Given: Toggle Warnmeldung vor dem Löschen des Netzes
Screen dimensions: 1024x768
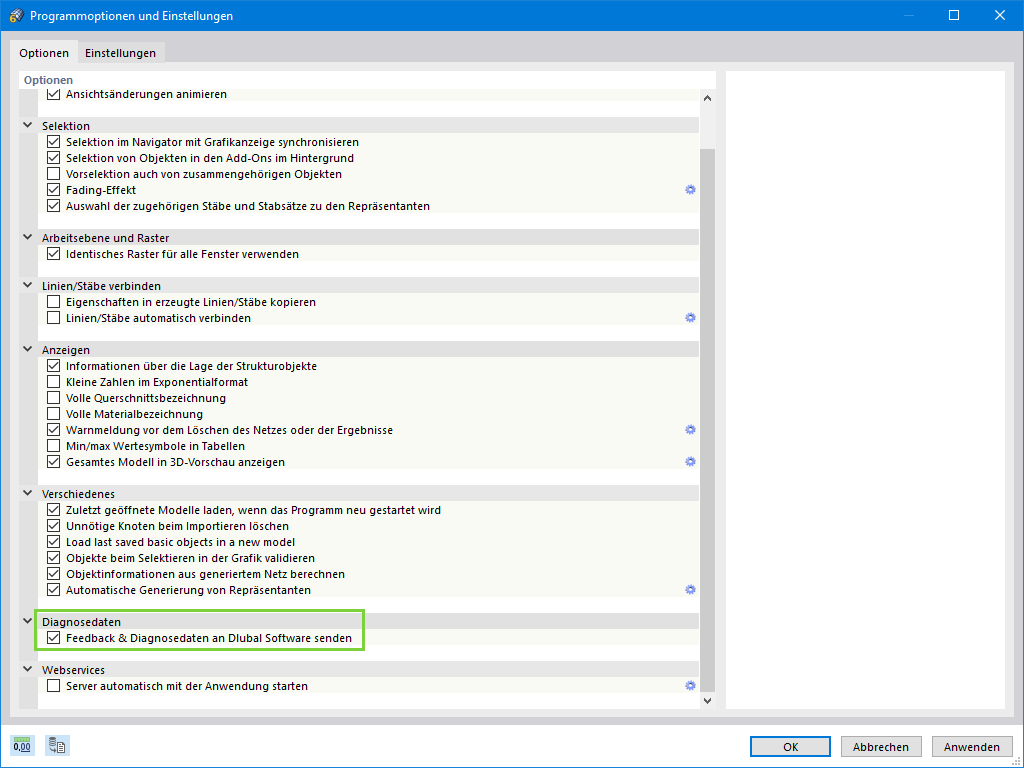Looking at the screenshot, I should pyautogui.click(x=54, y=430).
